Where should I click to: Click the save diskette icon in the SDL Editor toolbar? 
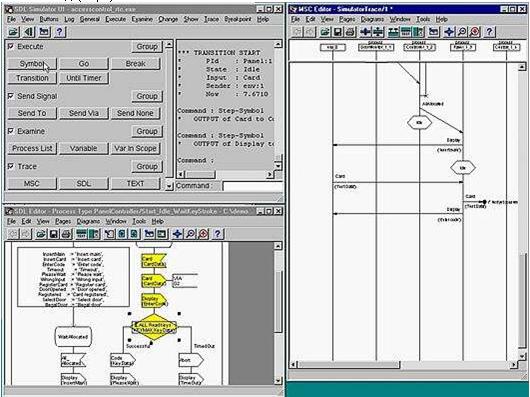53,234
